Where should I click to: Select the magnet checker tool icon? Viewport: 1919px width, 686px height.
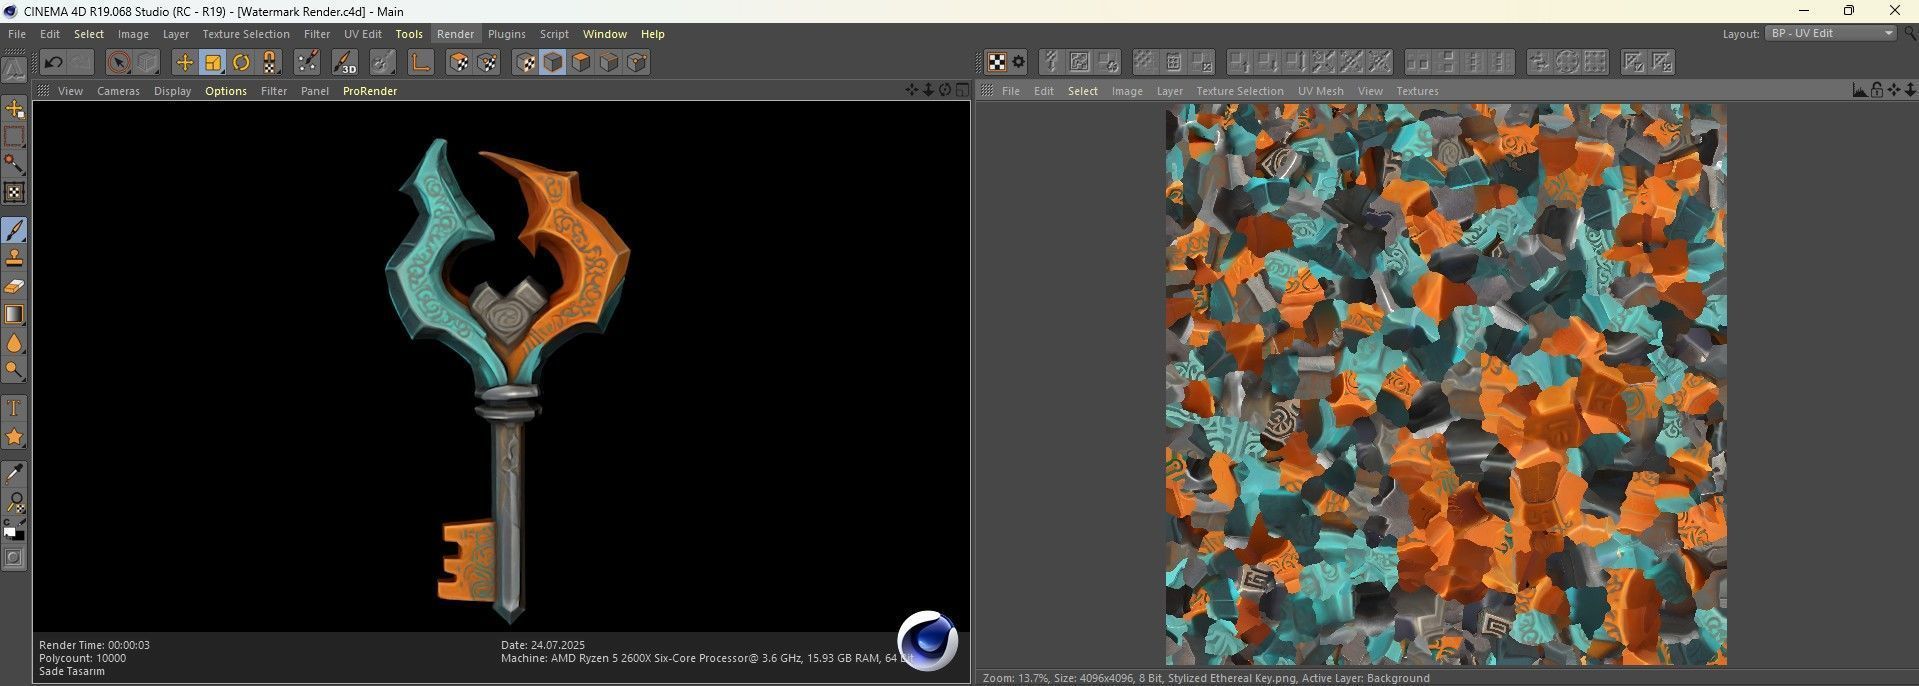click(270, 63)
